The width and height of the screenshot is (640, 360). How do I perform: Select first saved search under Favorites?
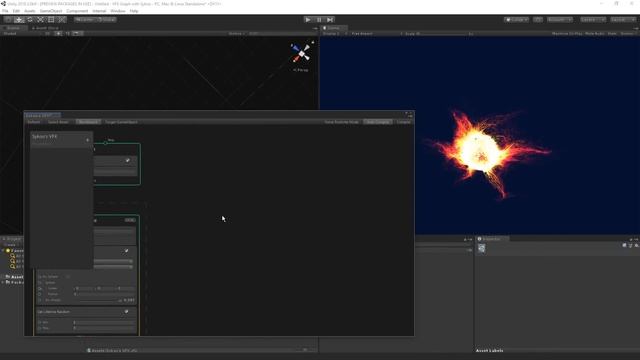pyautogui.click(x=13, y=256)
